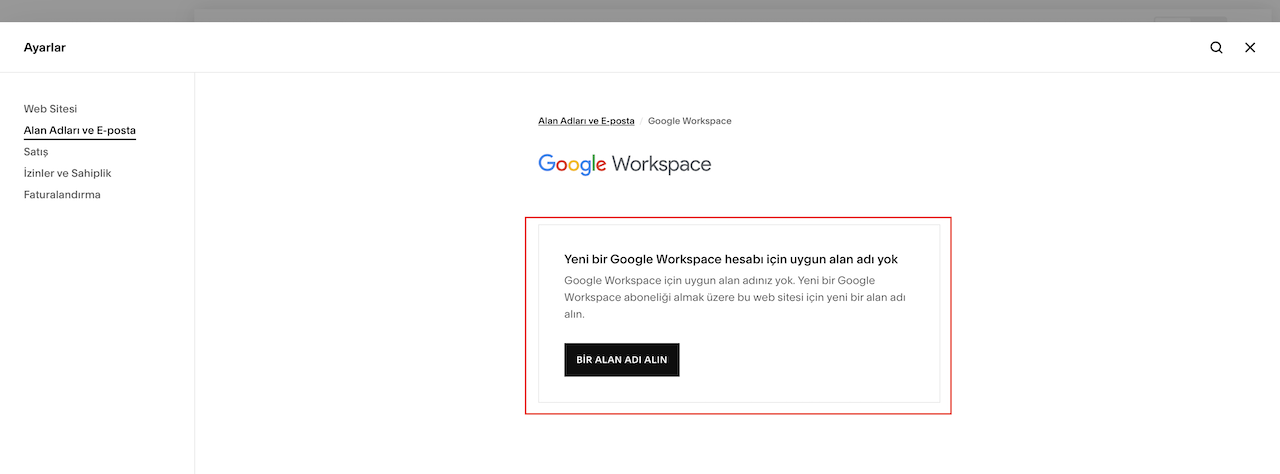Viewport: 1280px width, 474px height.
Task: Click the Ayarlar panel title
Action: (x=45, y=47)
